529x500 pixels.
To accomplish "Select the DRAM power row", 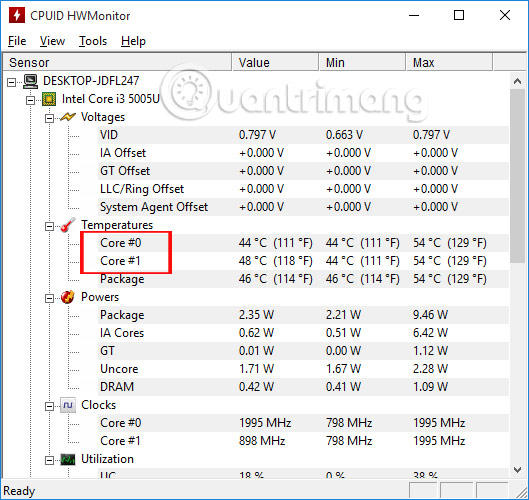I will point(304,387).
